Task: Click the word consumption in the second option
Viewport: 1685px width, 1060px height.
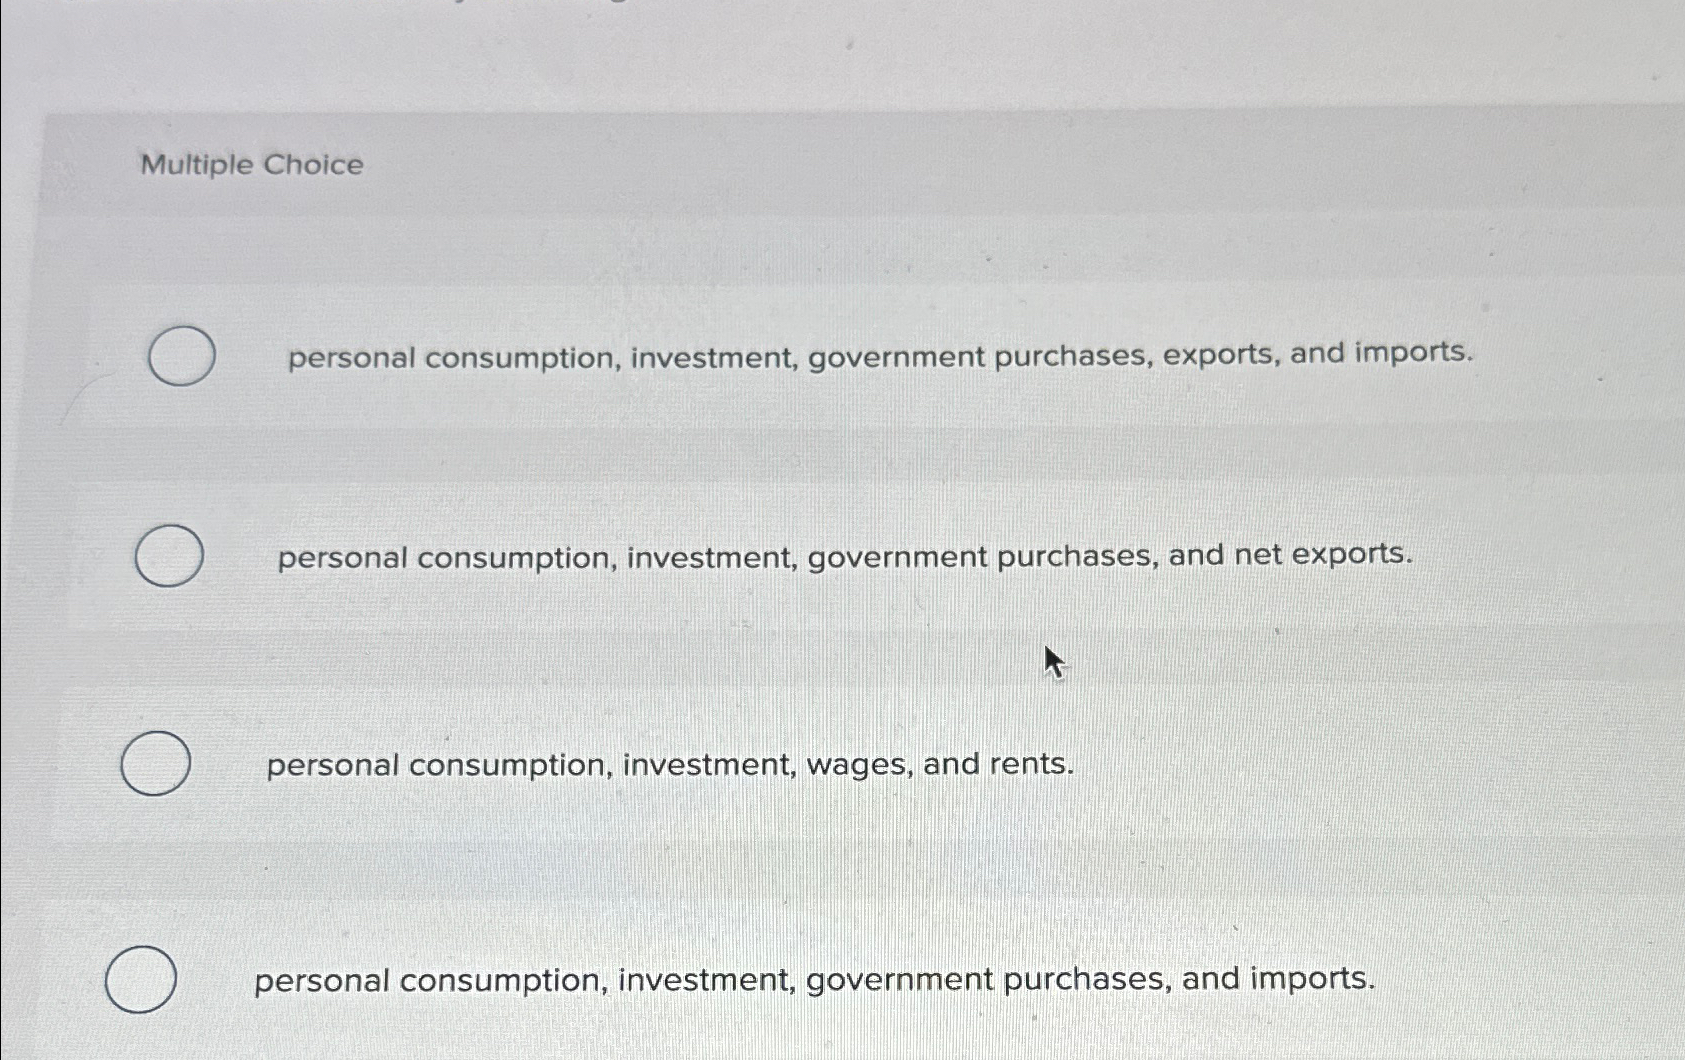Action: coord(510,557)
